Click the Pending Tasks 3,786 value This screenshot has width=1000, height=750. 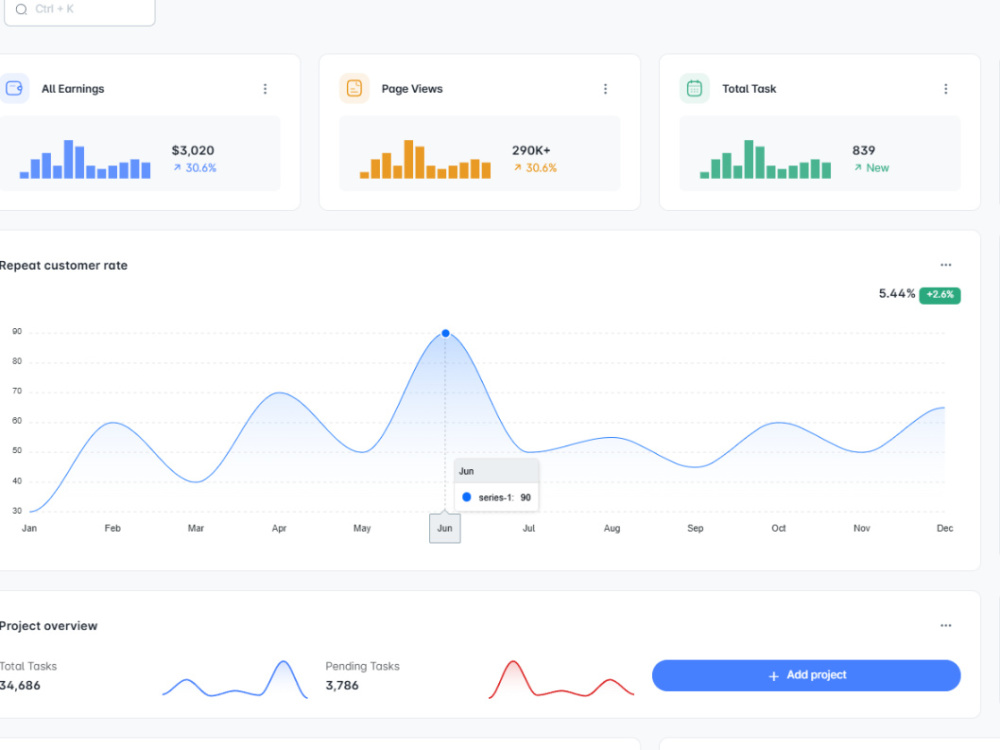342,686
